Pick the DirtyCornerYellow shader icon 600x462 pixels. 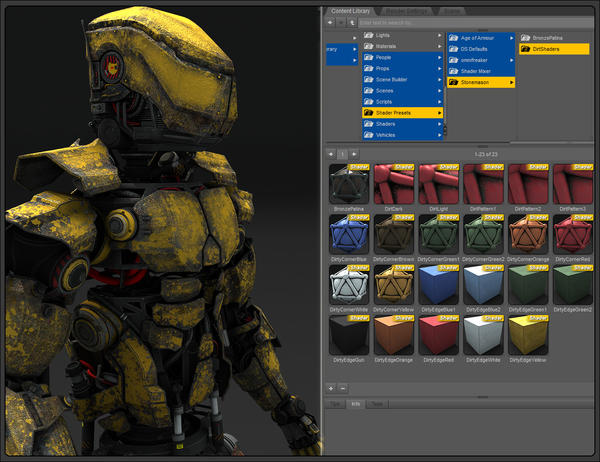click(x=394, y=285)
